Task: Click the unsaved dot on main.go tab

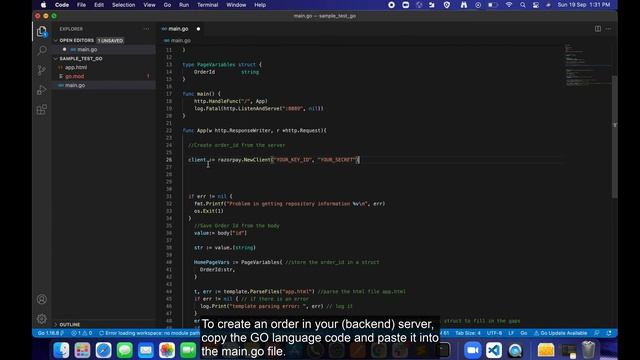Action: tap(198, 29)
